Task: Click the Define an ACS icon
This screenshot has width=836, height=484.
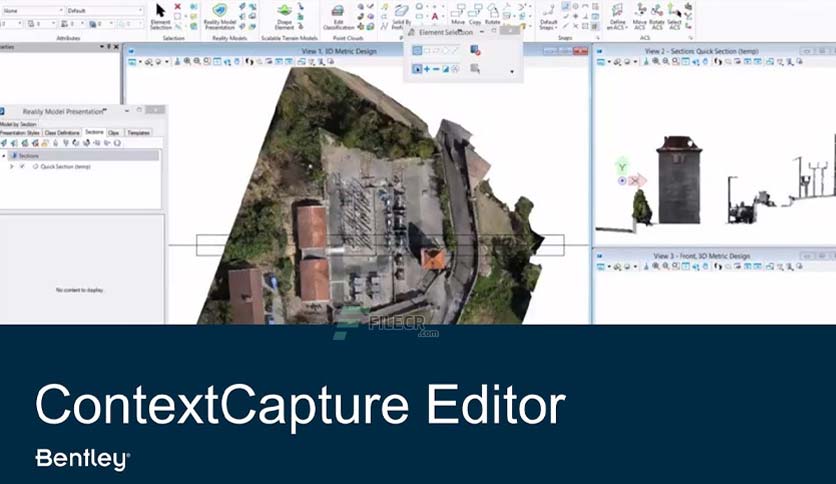Action: 617,16
